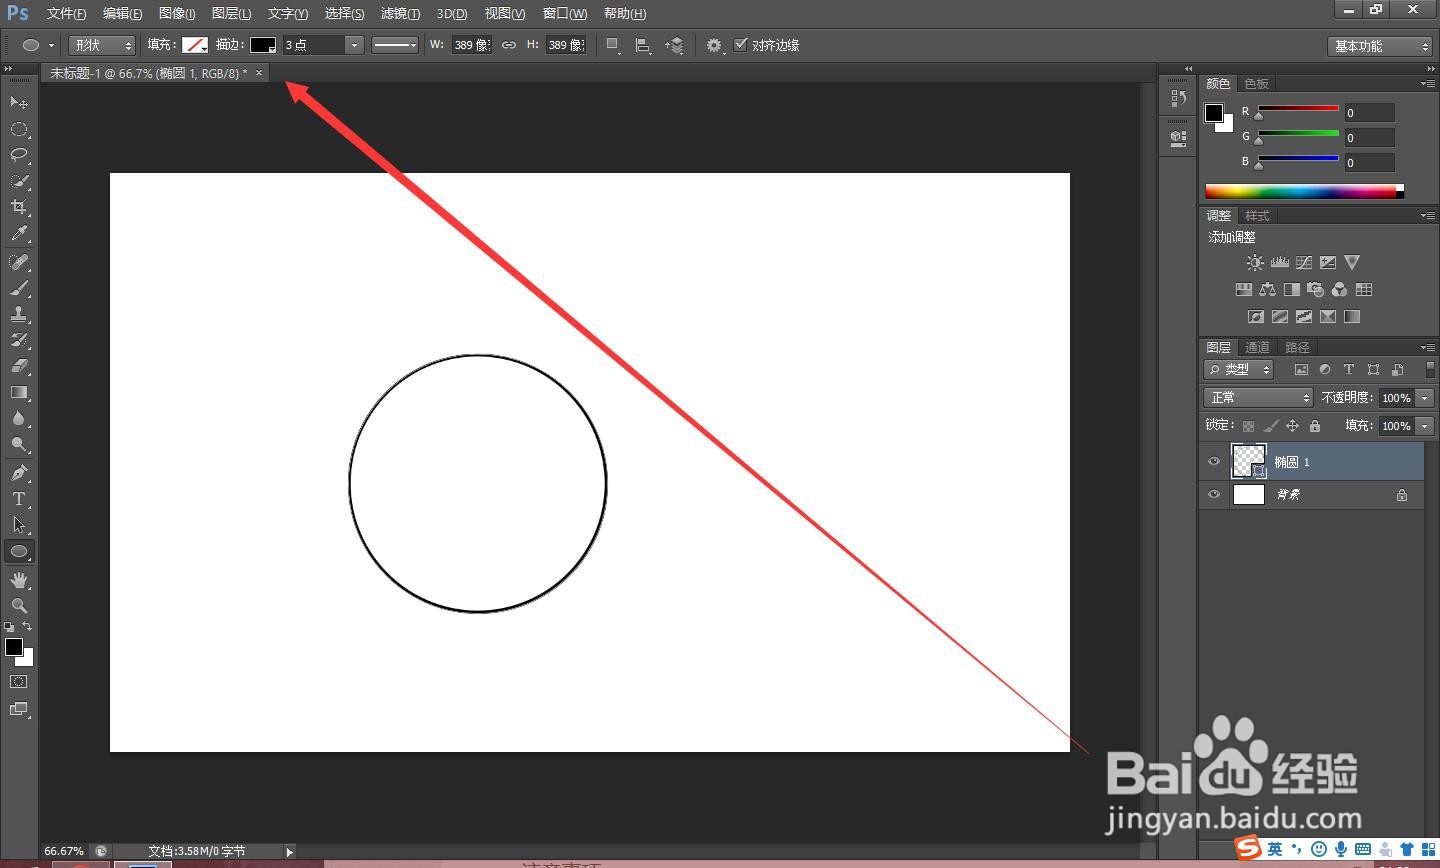Viewport: 1440px width, 868px height.
Task: Switch to the 通道 tab
Action: [1257, 347]
